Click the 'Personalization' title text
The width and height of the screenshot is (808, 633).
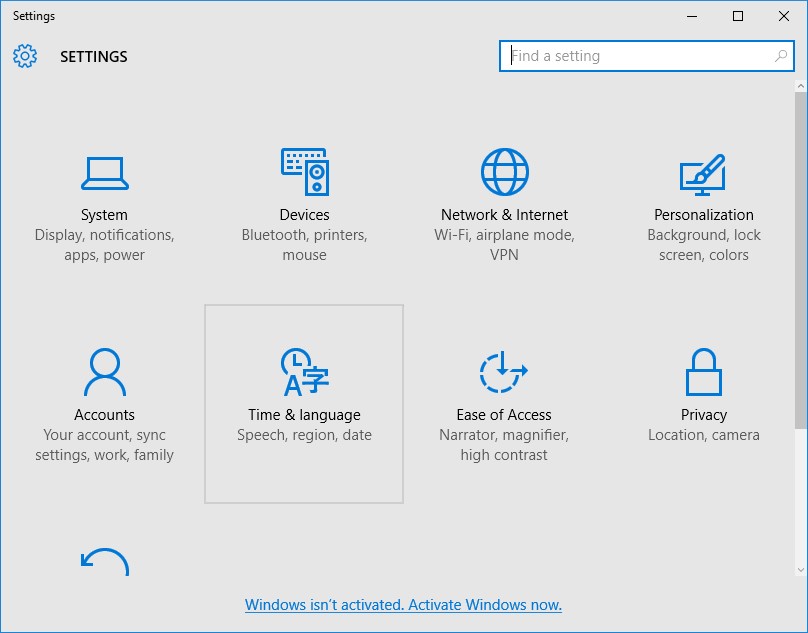click(704, 214)
